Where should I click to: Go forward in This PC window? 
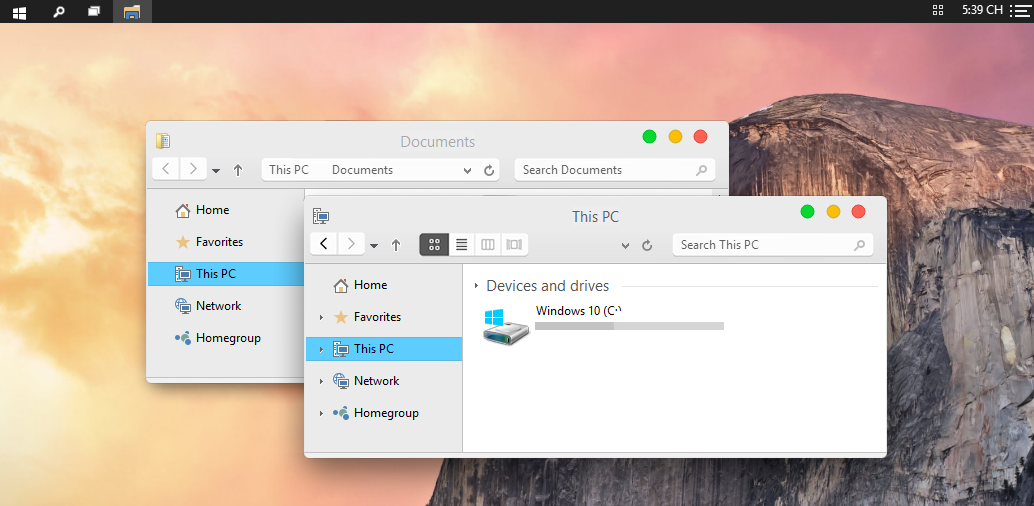click(x=351, y=244)
